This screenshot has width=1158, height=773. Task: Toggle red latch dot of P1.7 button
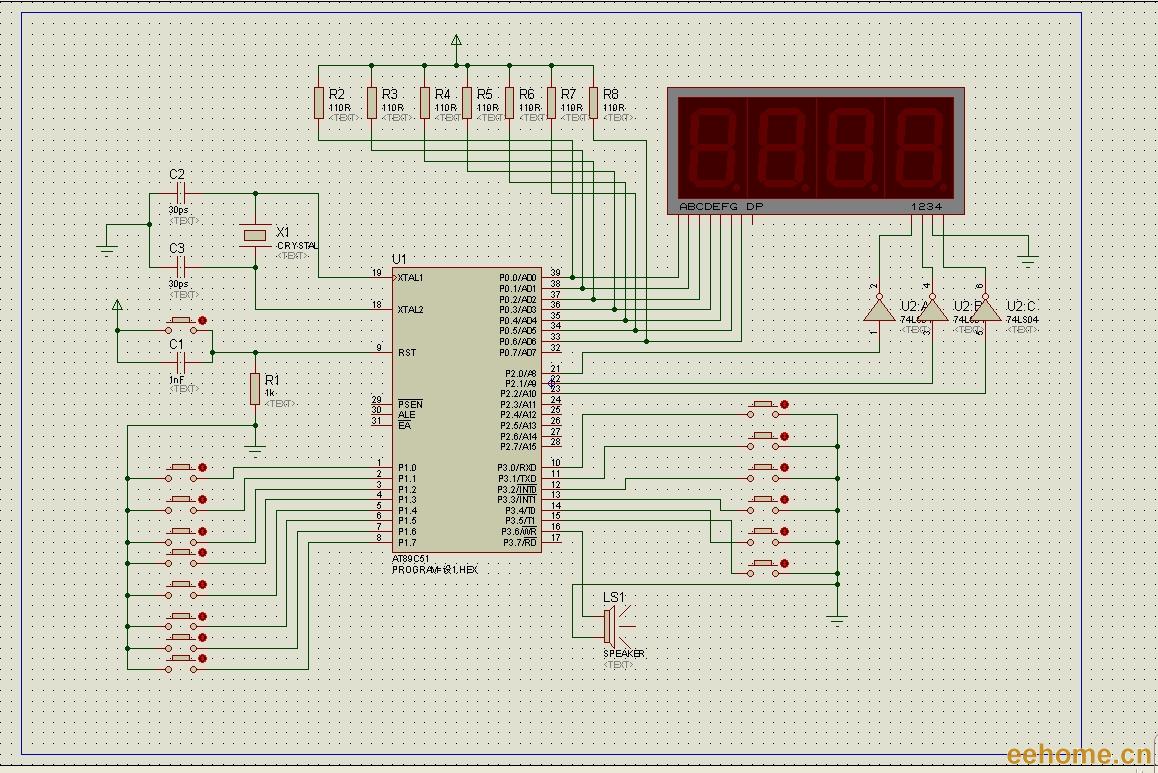pos(202,659)
